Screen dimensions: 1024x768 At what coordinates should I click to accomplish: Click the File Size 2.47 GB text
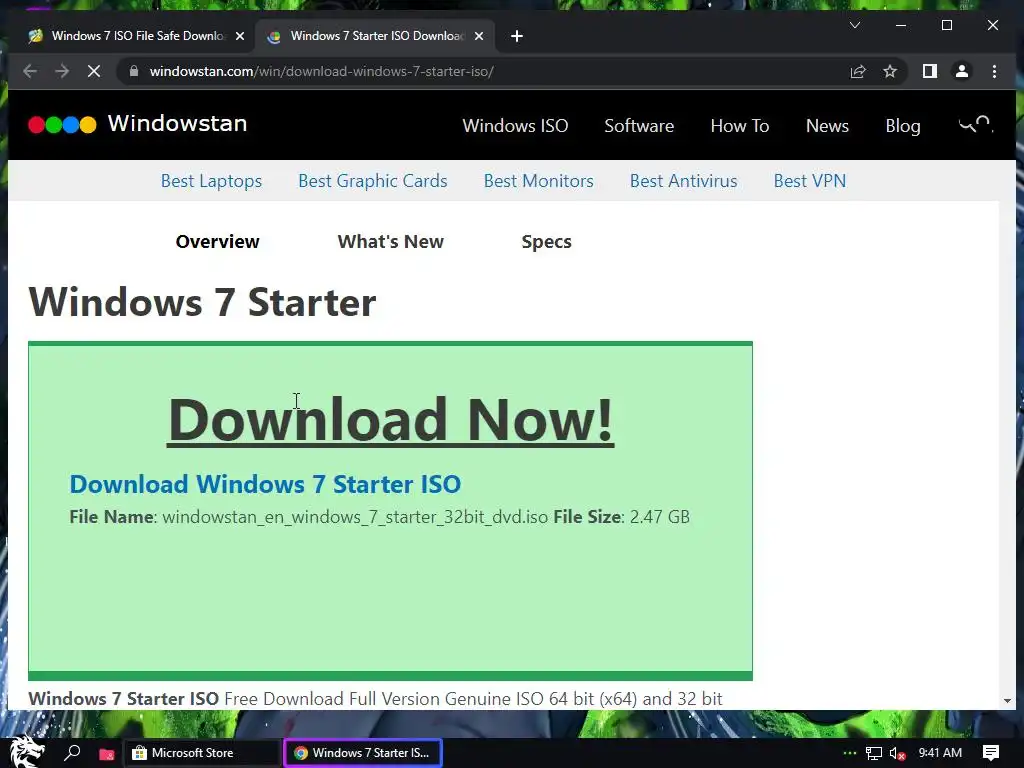621,517
